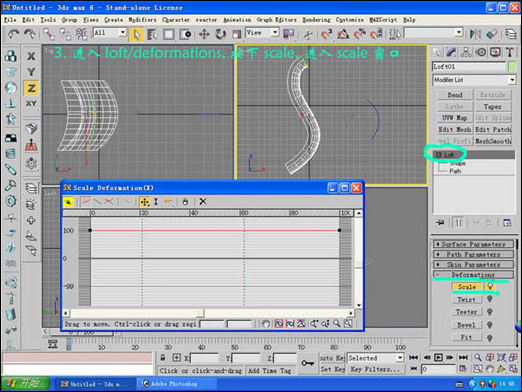522x392 pixels.
Task: Click the MeshSmooth modifier button
Action: (x=493, y=141)
